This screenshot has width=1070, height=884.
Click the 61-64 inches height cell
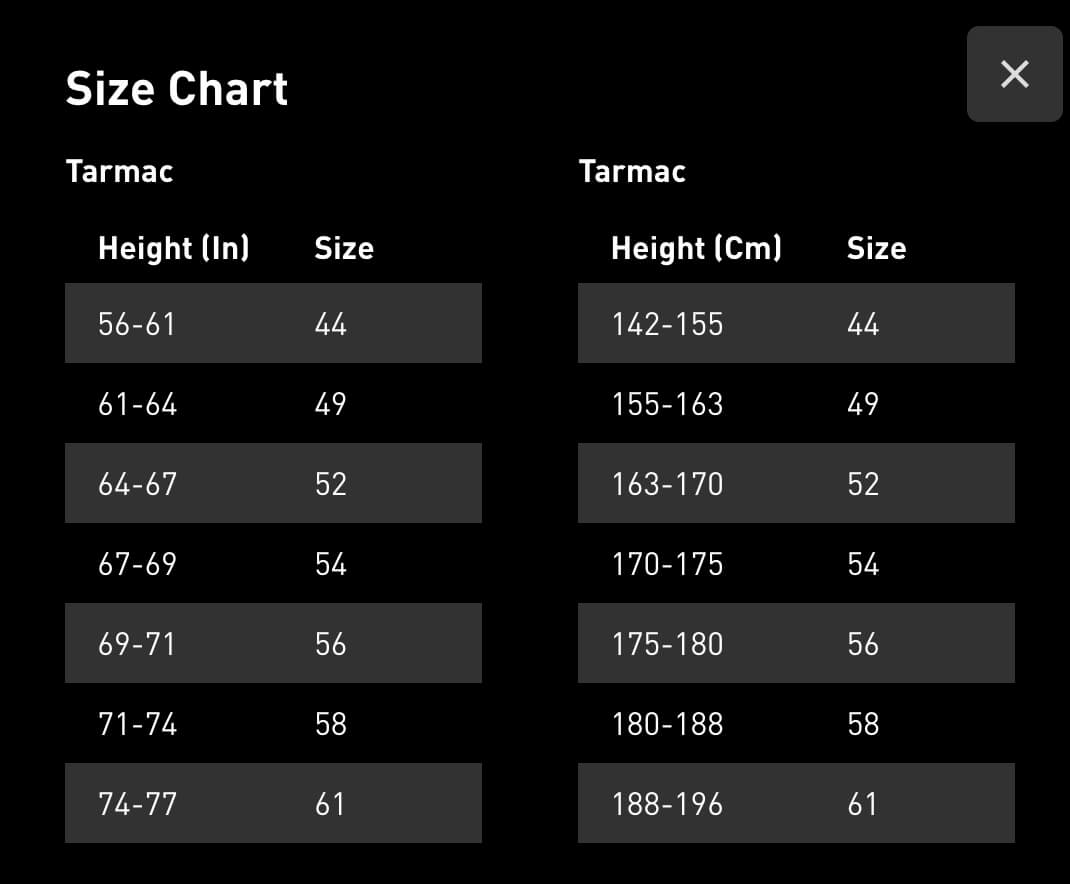(x=137, y=404)
